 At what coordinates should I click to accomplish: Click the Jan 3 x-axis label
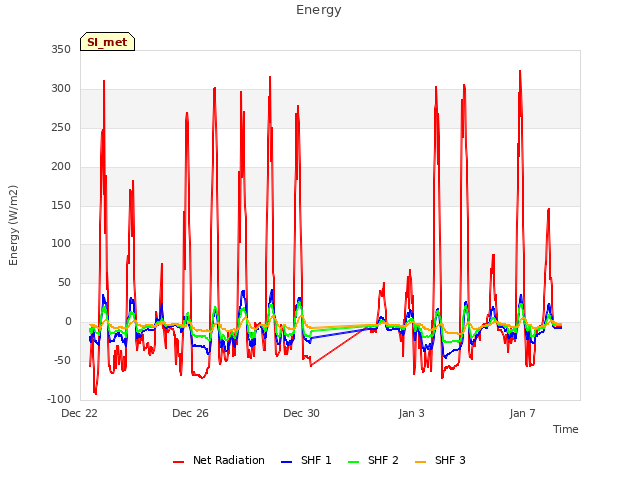(411, 413)
